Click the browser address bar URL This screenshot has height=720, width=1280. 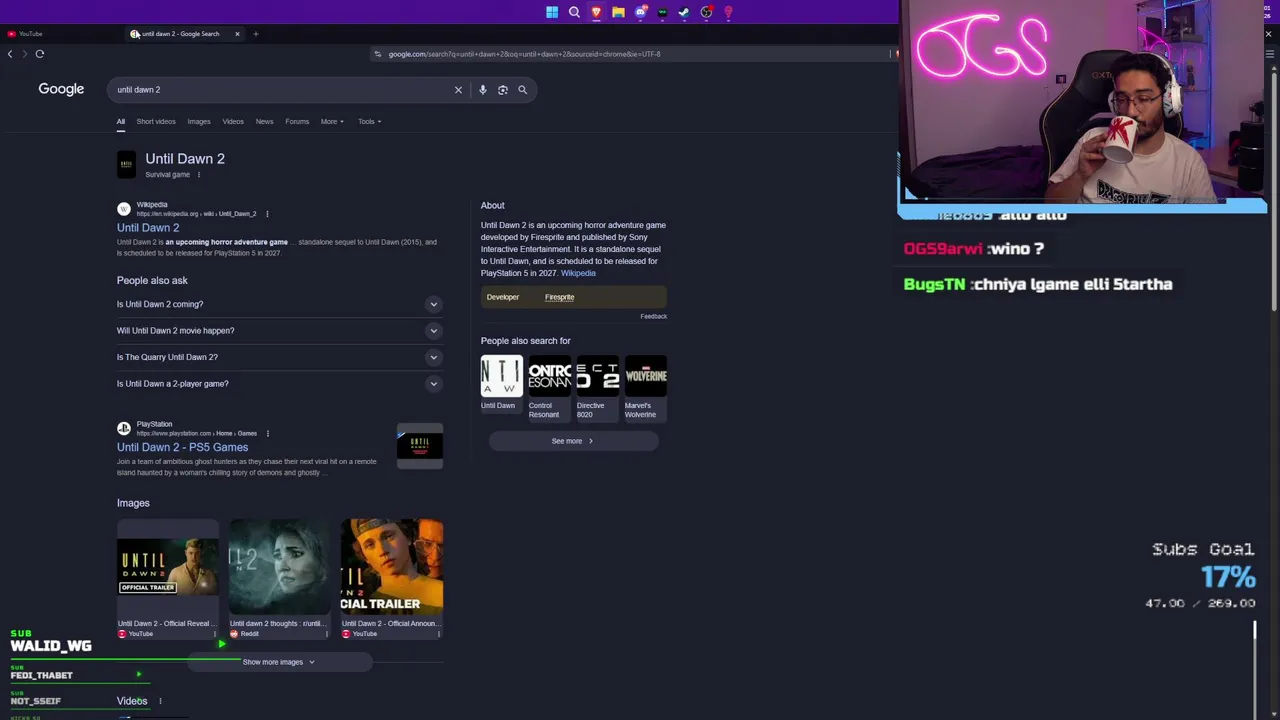(524, 54)
